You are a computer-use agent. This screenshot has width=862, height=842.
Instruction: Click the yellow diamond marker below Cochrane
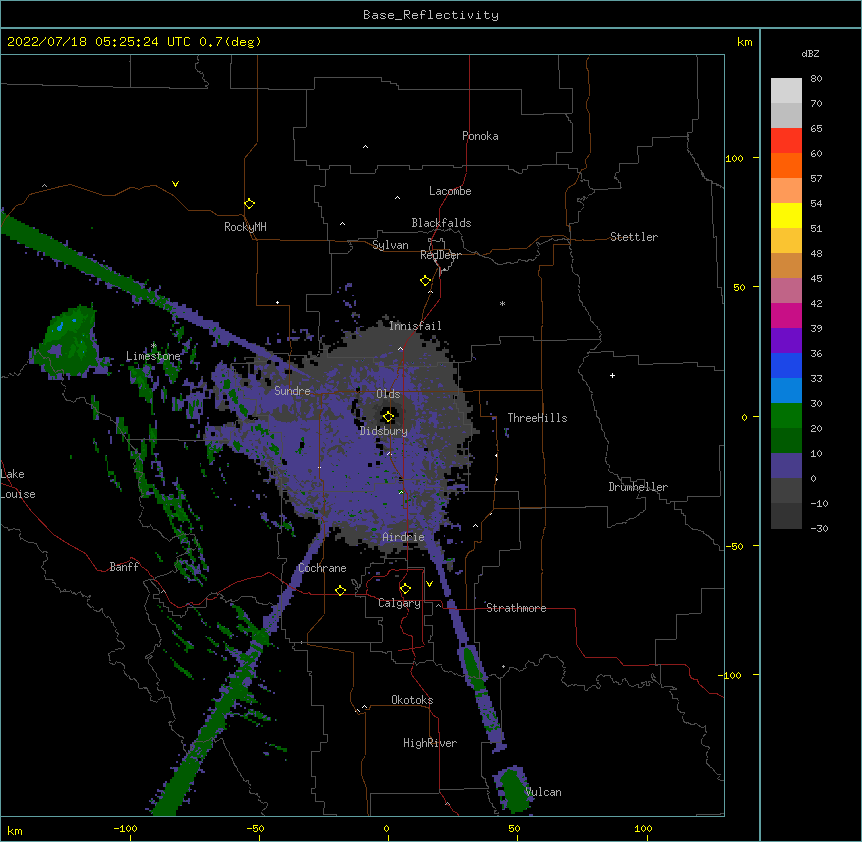pos(340,590)
